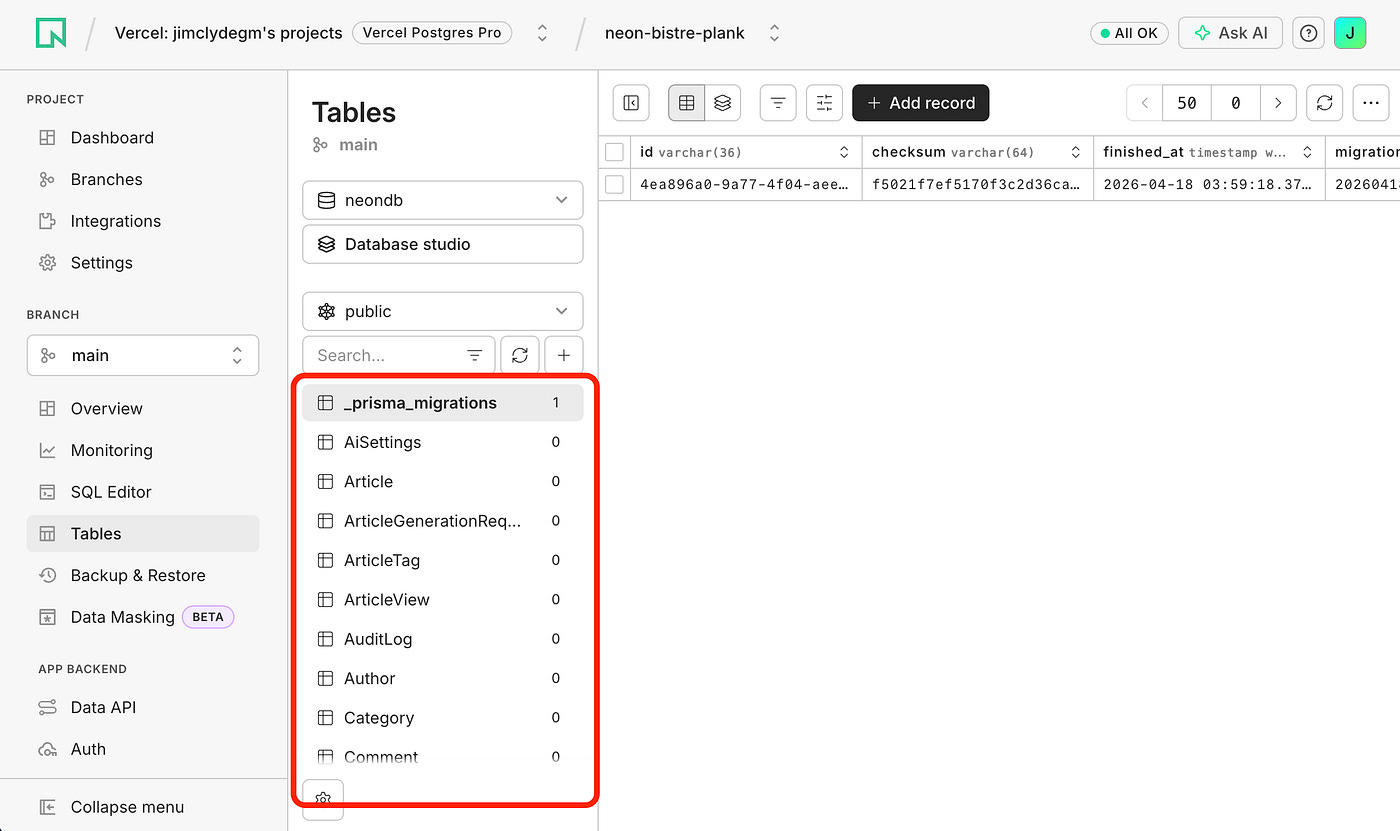Click the All OK status badge
The width and height of the screenshot is (1400, 831).
(x=1129, y=33)
